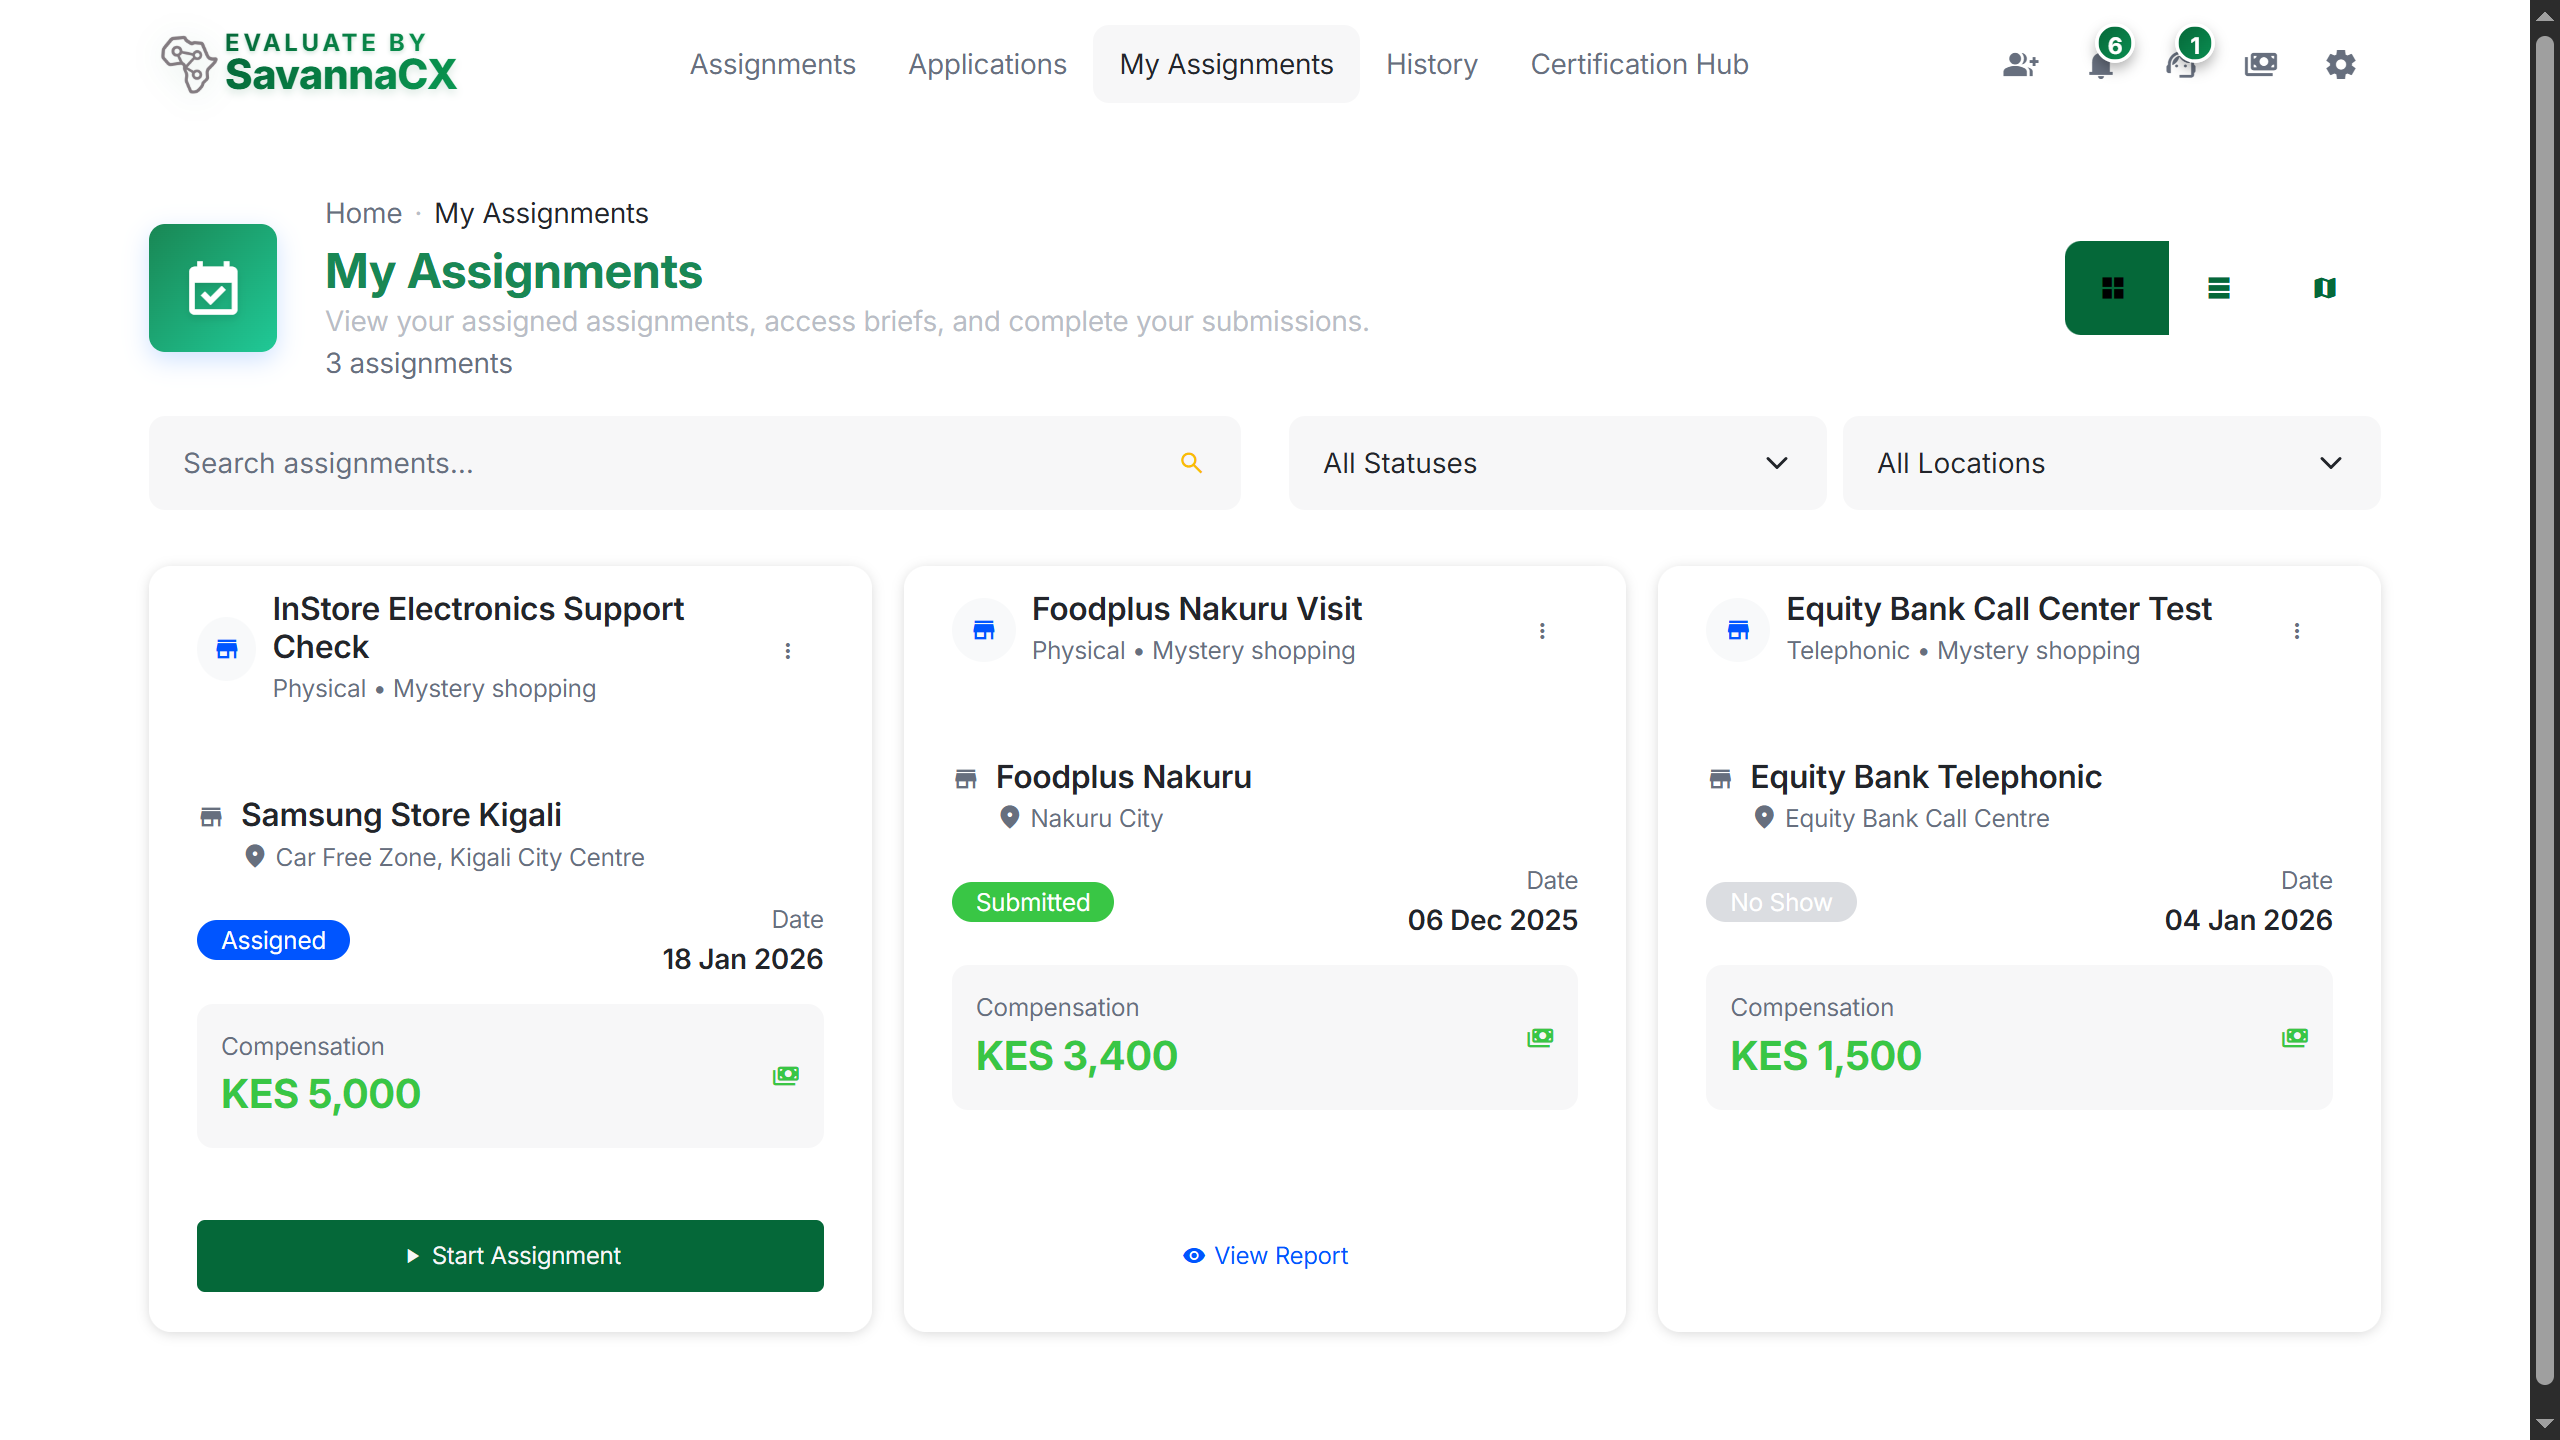
Task: Switch assignments to list view
Action: (2219, 288)
